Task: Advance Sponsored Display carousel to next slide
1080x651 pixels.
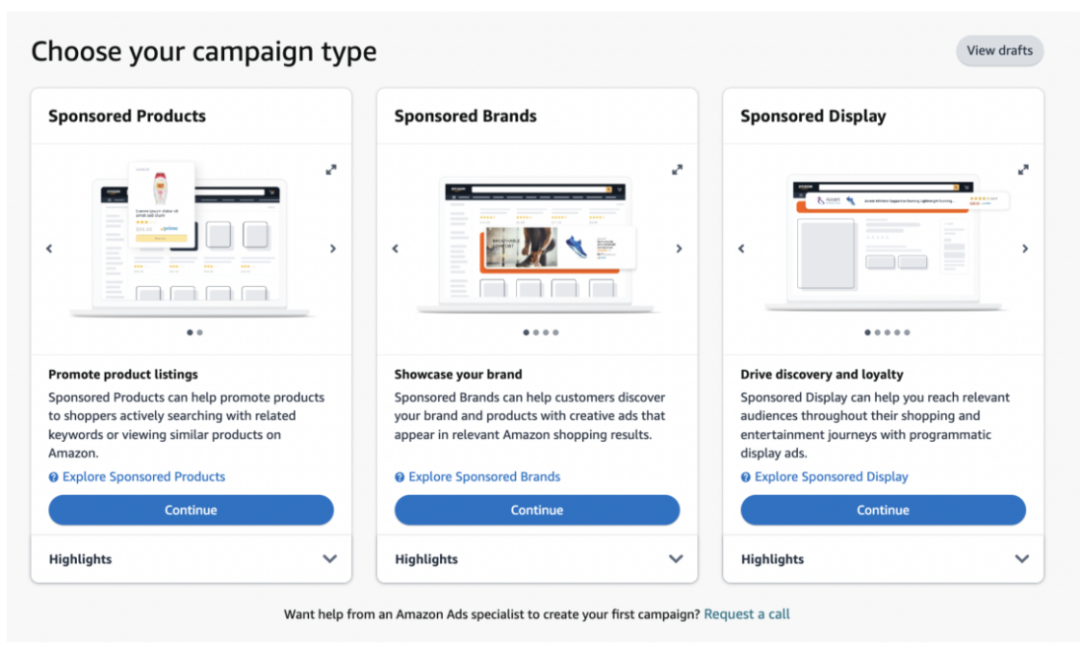Action: [x=1025, y=249]
